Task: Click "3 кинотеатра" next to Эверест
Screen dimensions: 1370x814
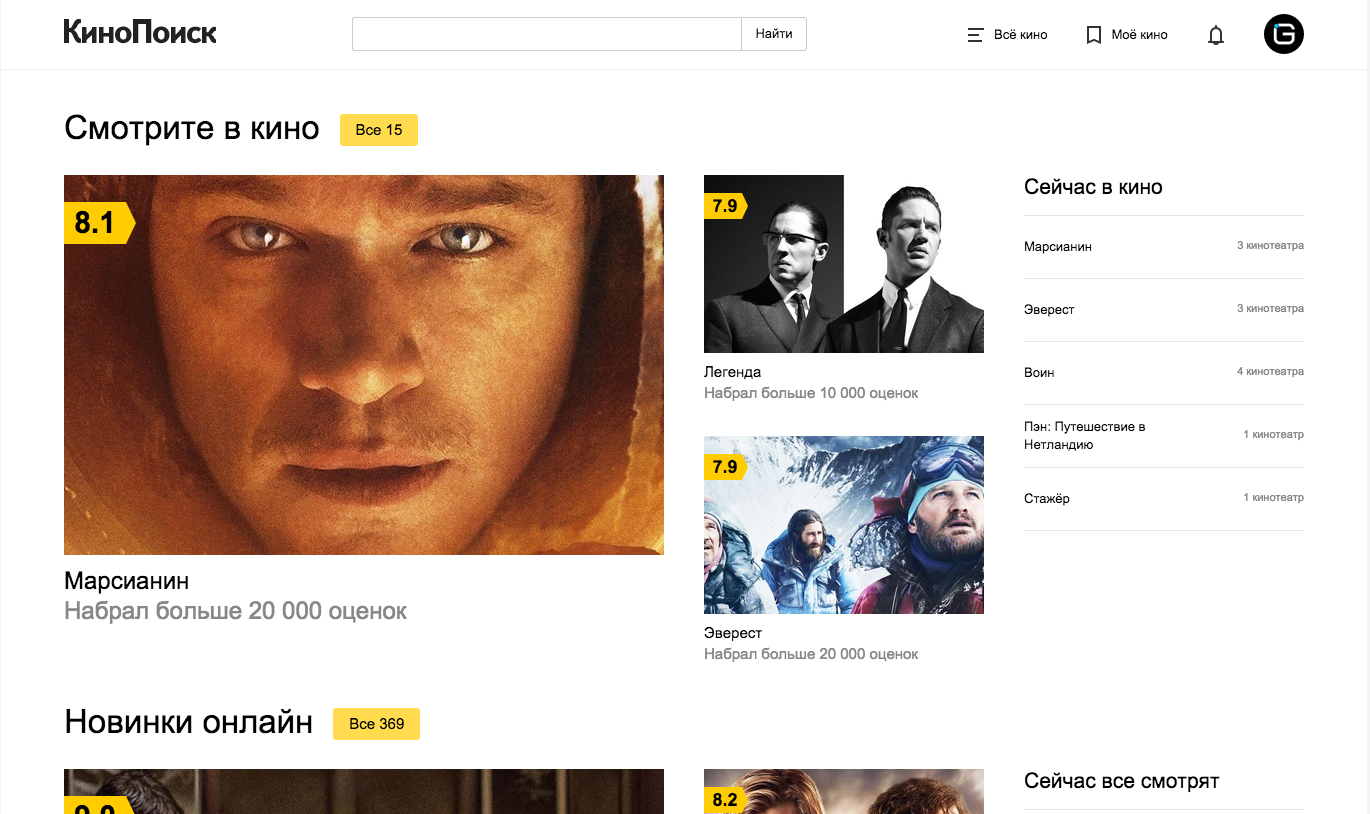Action: coord(1270,308)
